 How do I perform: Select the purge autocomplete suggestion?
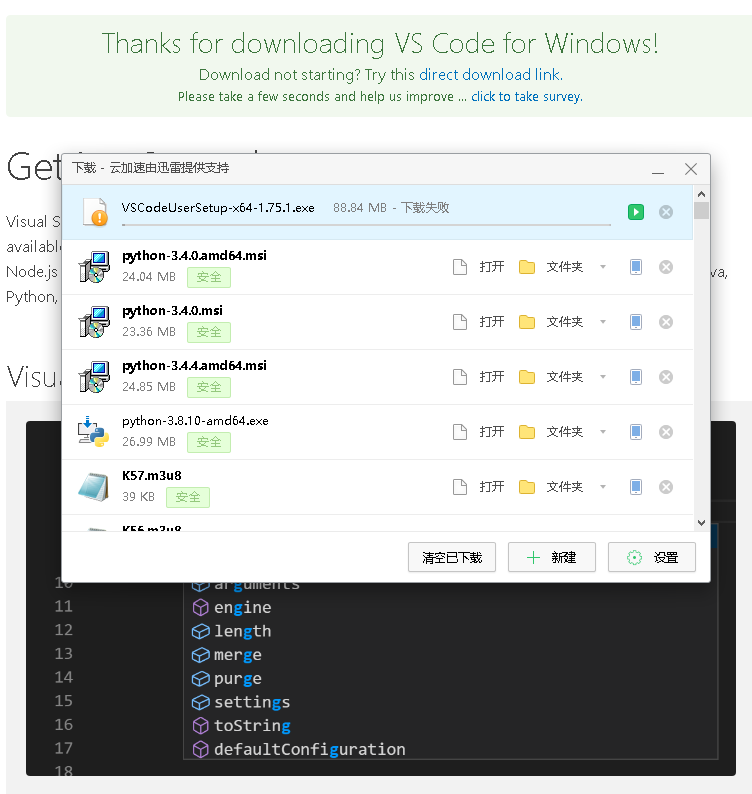[x=227, y=679]
